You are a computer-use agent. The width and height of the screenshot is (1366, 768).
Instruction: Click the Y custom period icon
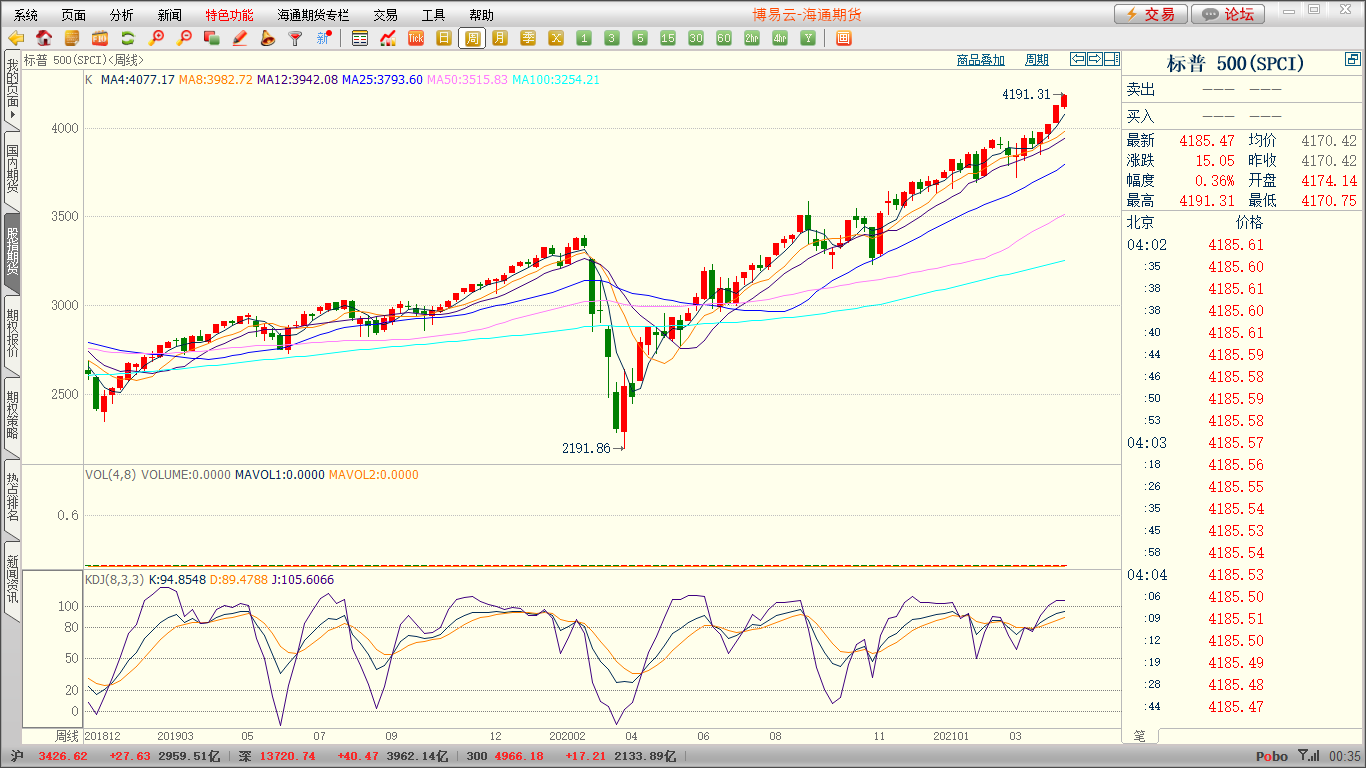point(808,38)
